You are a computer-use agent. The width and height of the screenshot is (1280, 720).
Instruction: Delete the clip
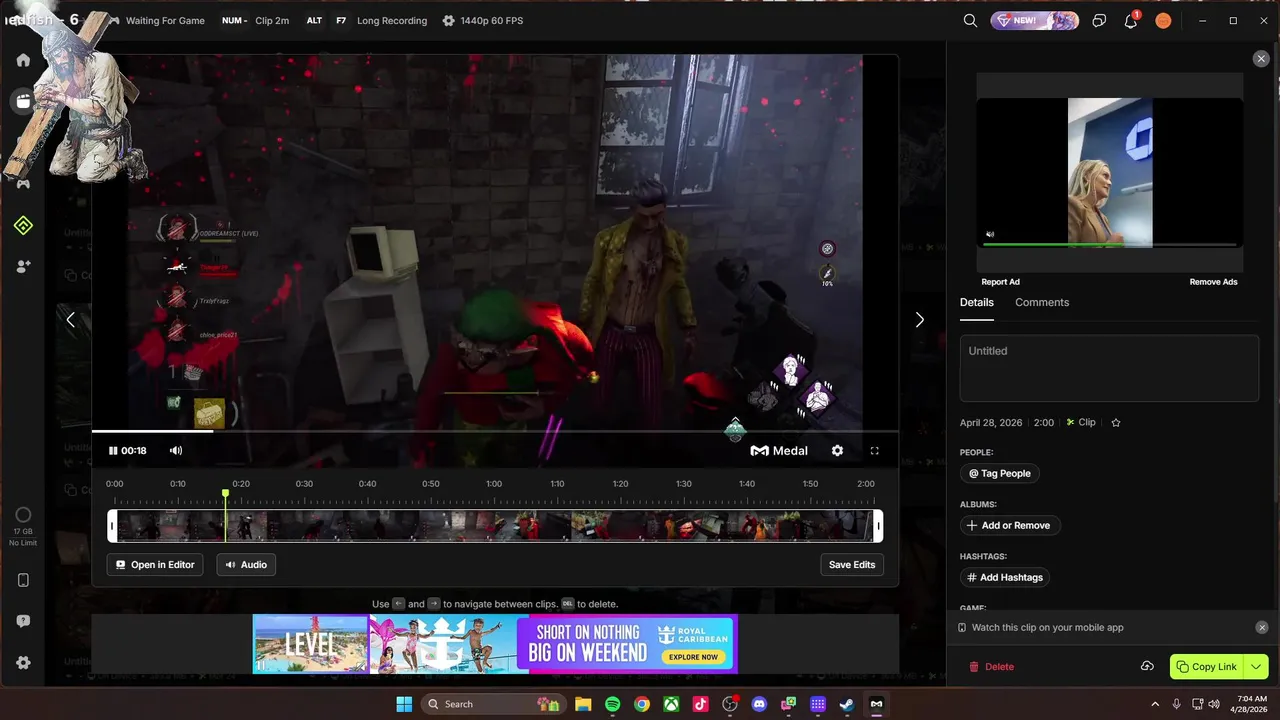(991, 667)
